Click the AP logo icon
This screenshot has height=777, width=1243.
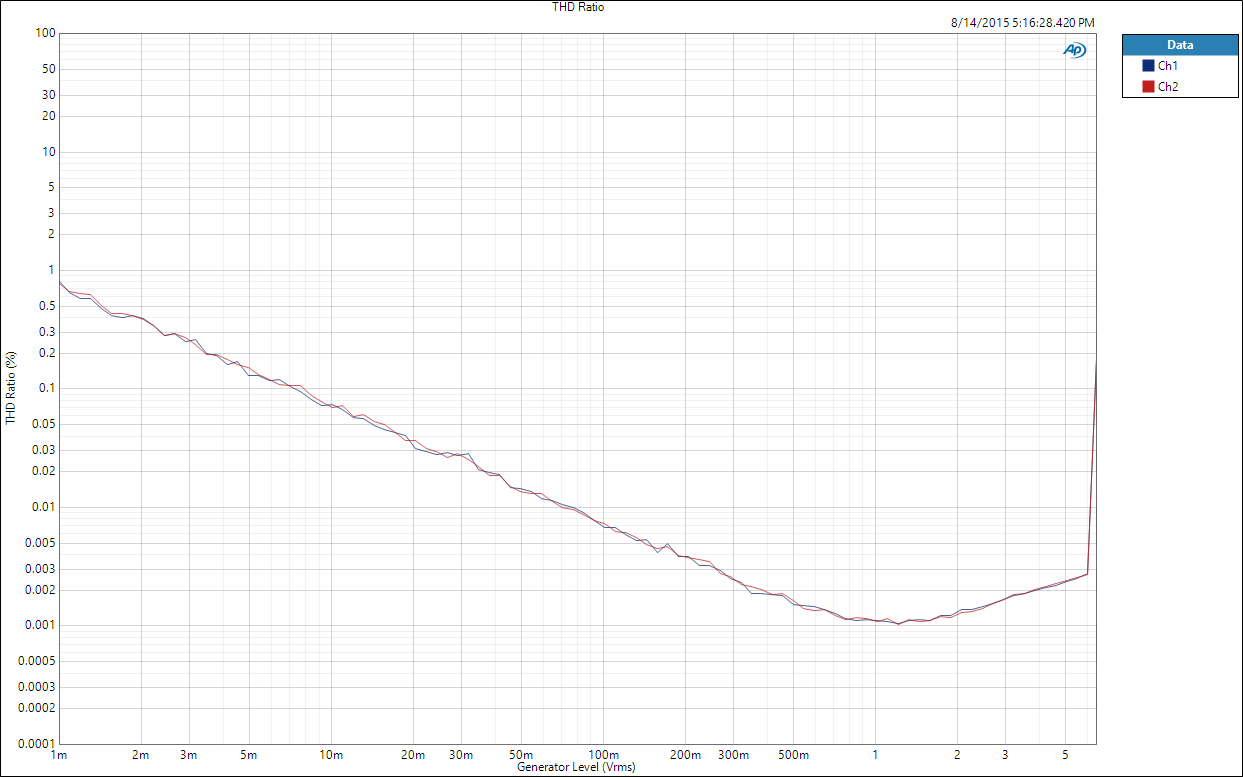pyautogui.click(x=1074, y=49)
